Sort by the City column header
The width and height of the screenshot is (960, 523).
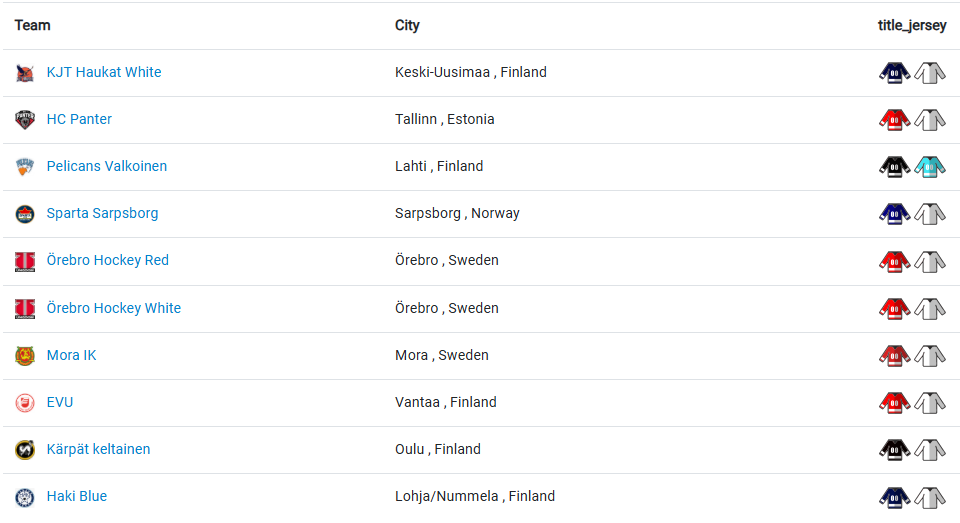click(407, 25)
